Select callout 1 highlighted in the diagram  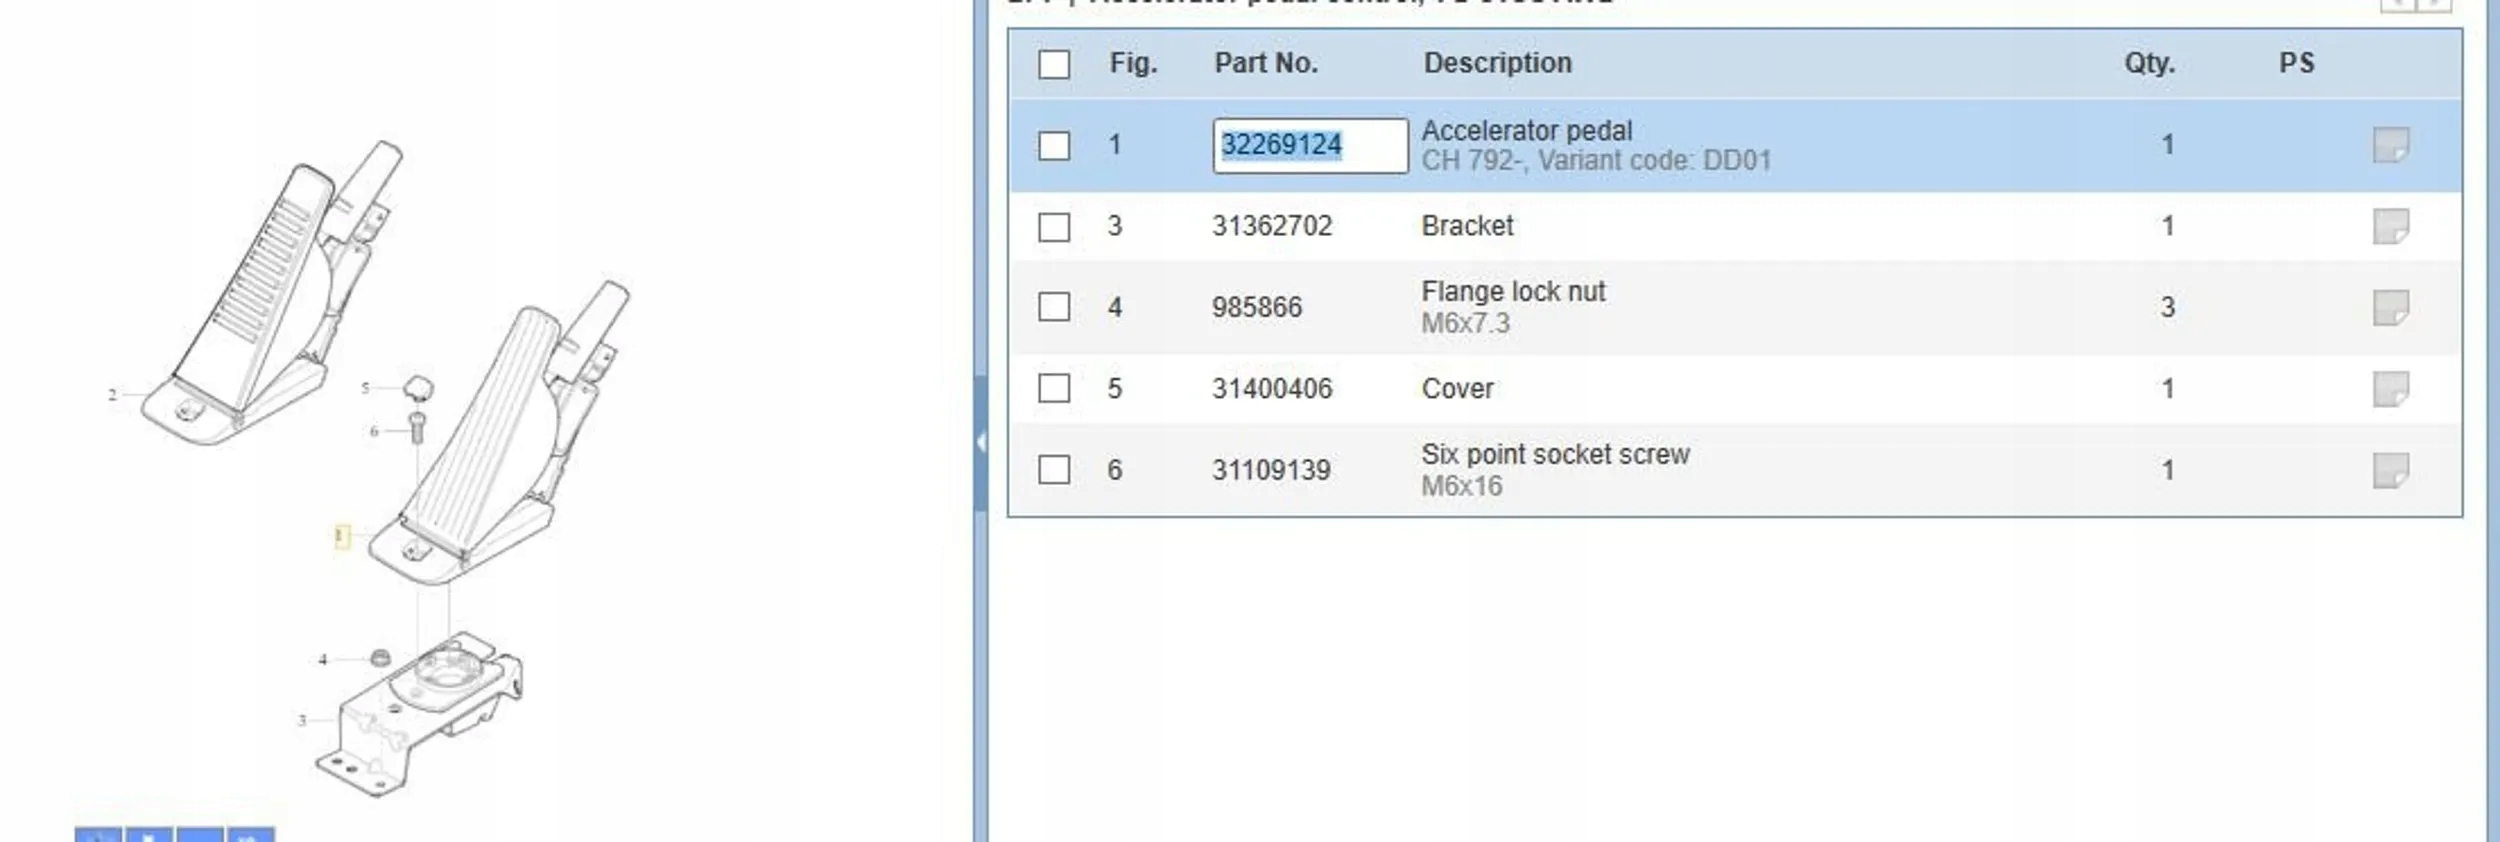click(341, 537)
